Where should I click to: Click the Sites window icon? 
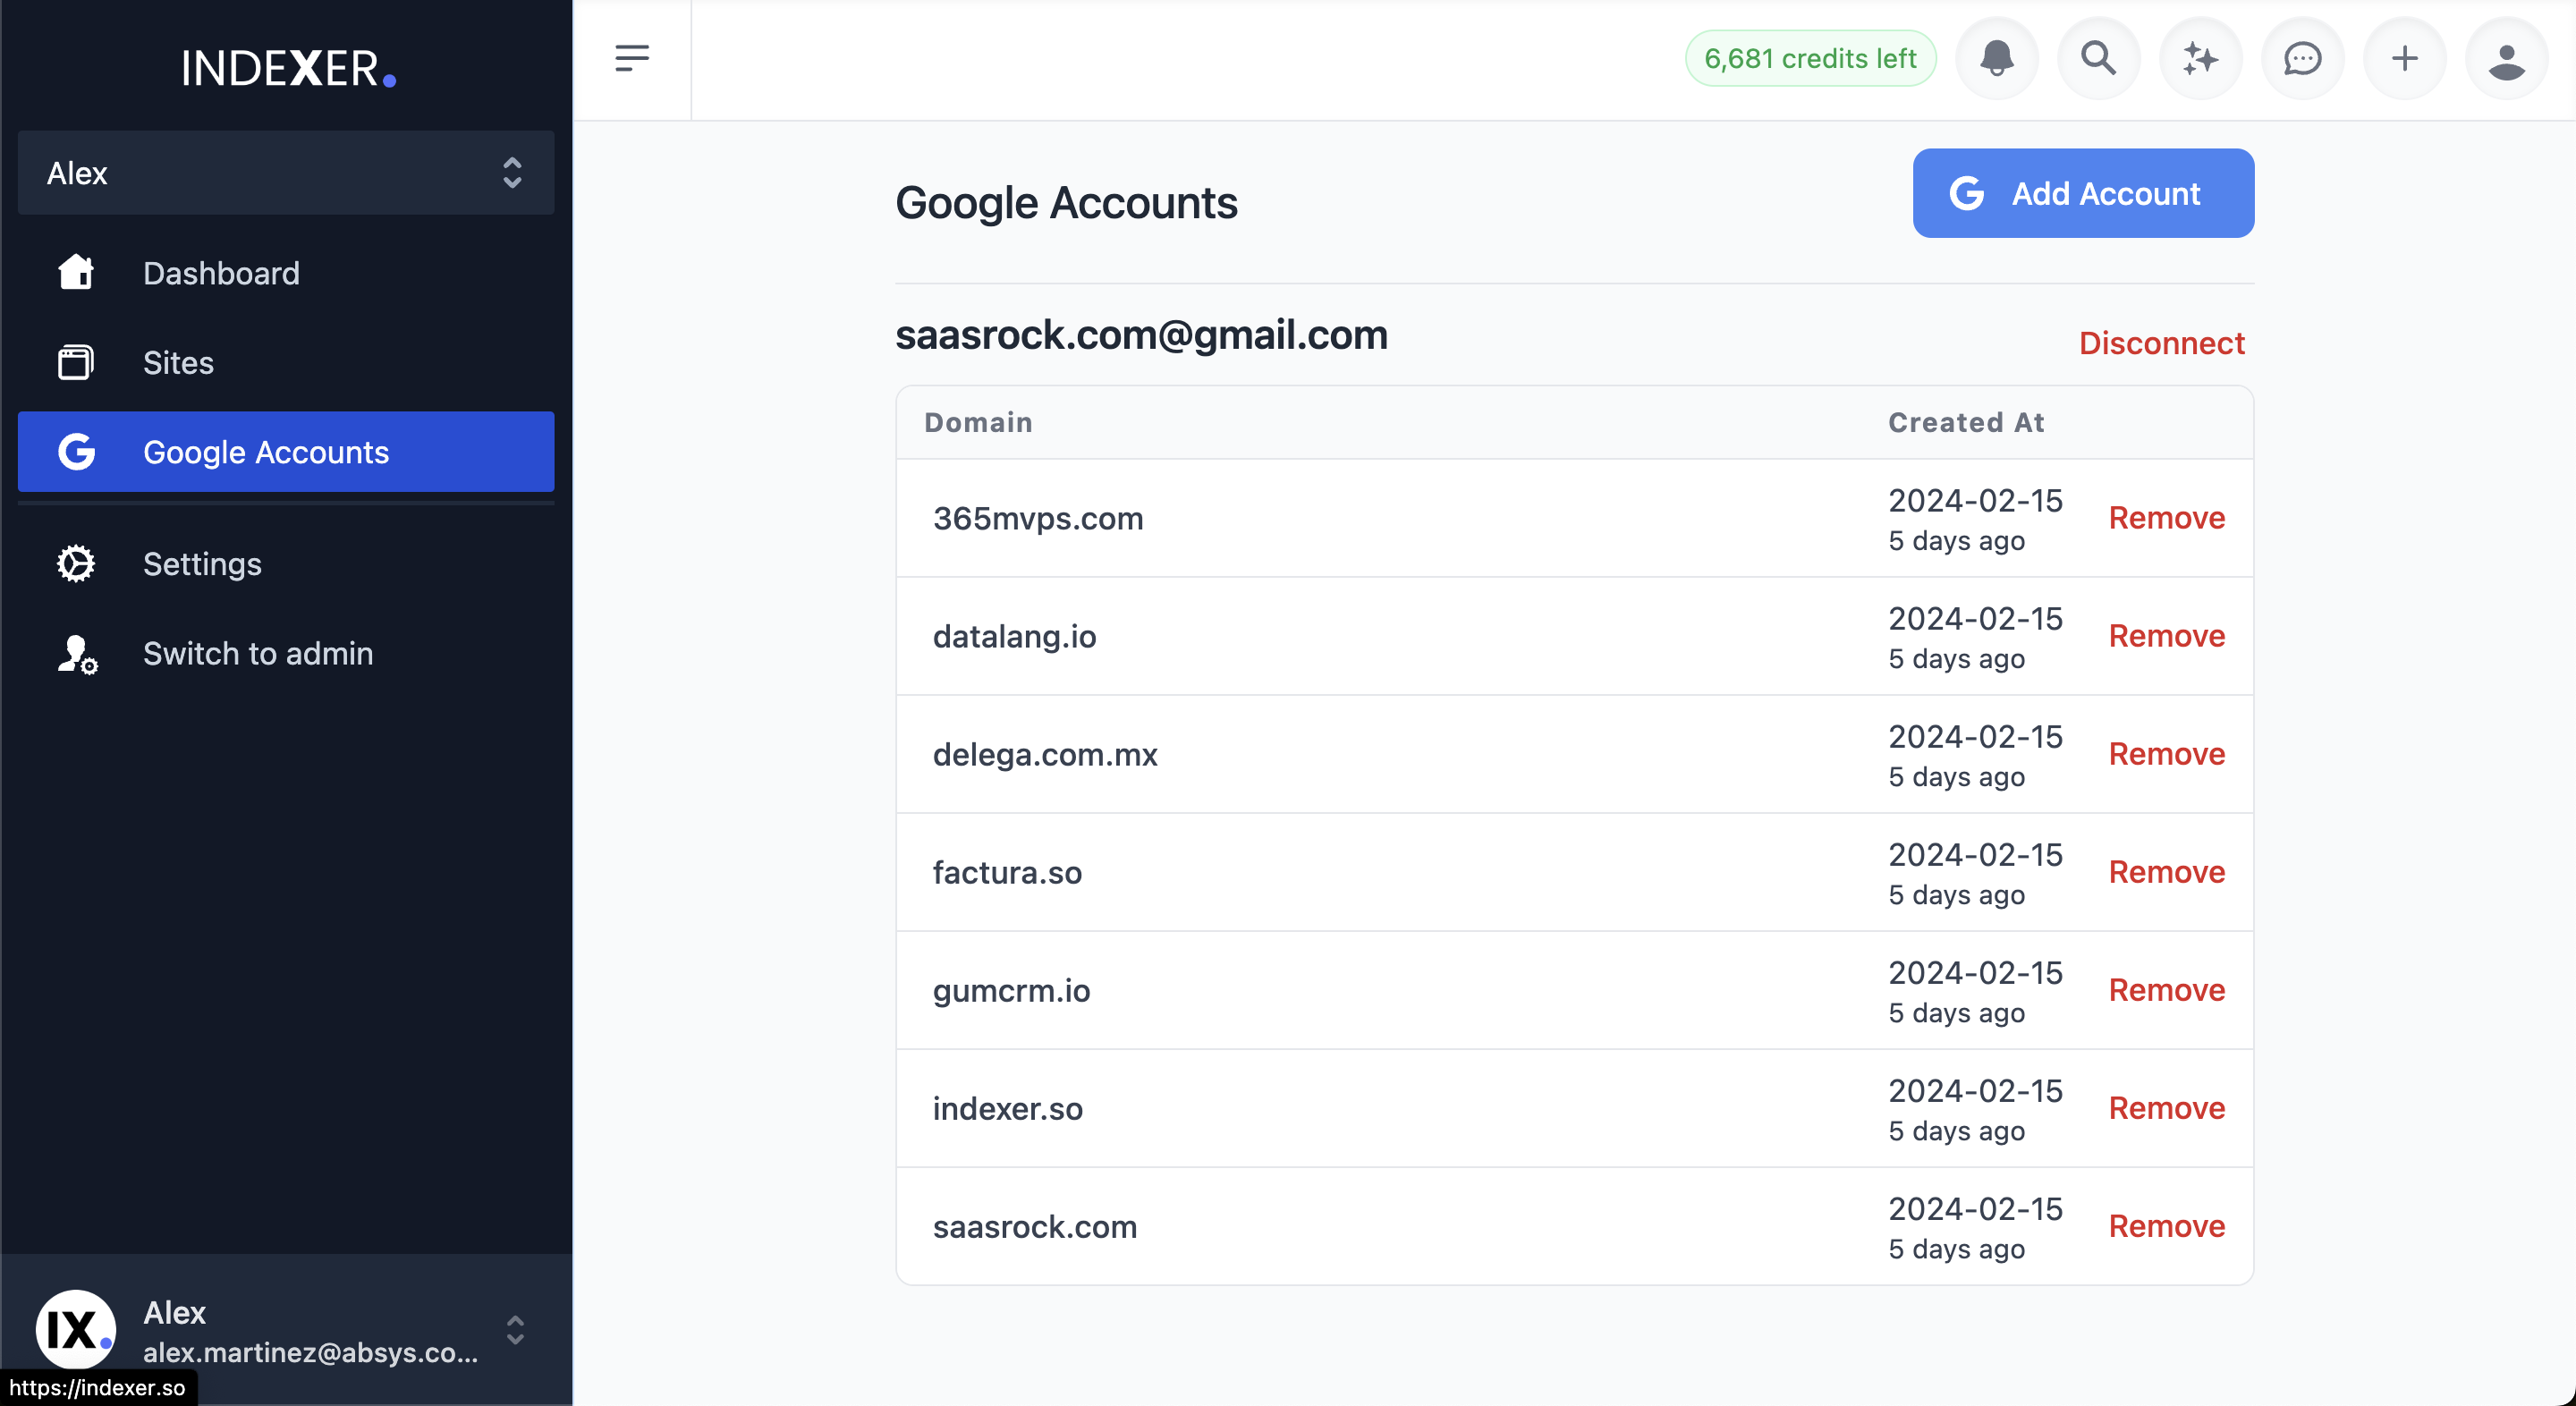pyautogui.click(x=76, y=362)
